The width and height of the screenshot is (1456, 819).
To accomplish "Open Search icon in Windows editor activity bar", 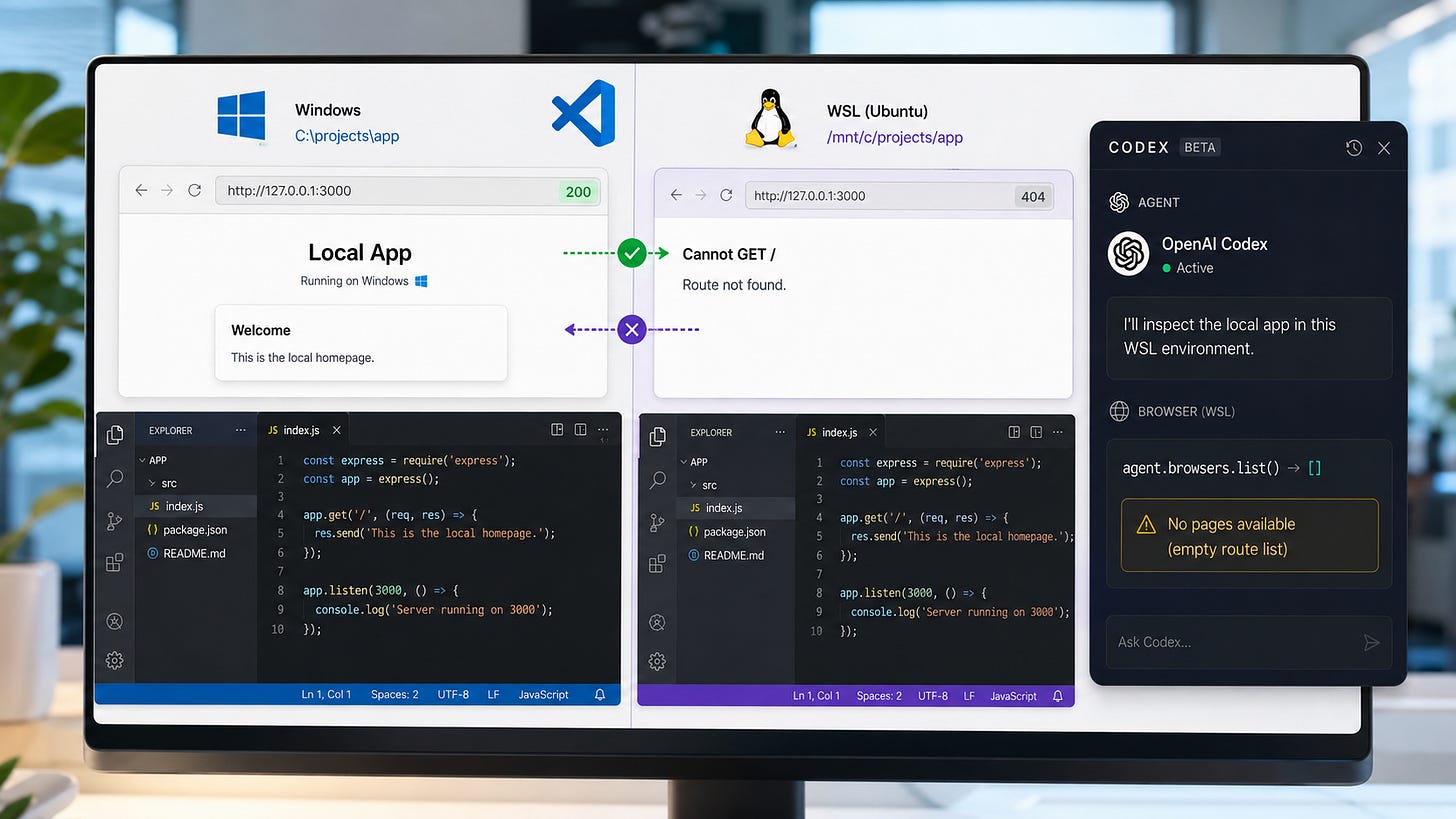I will [115, 478].
